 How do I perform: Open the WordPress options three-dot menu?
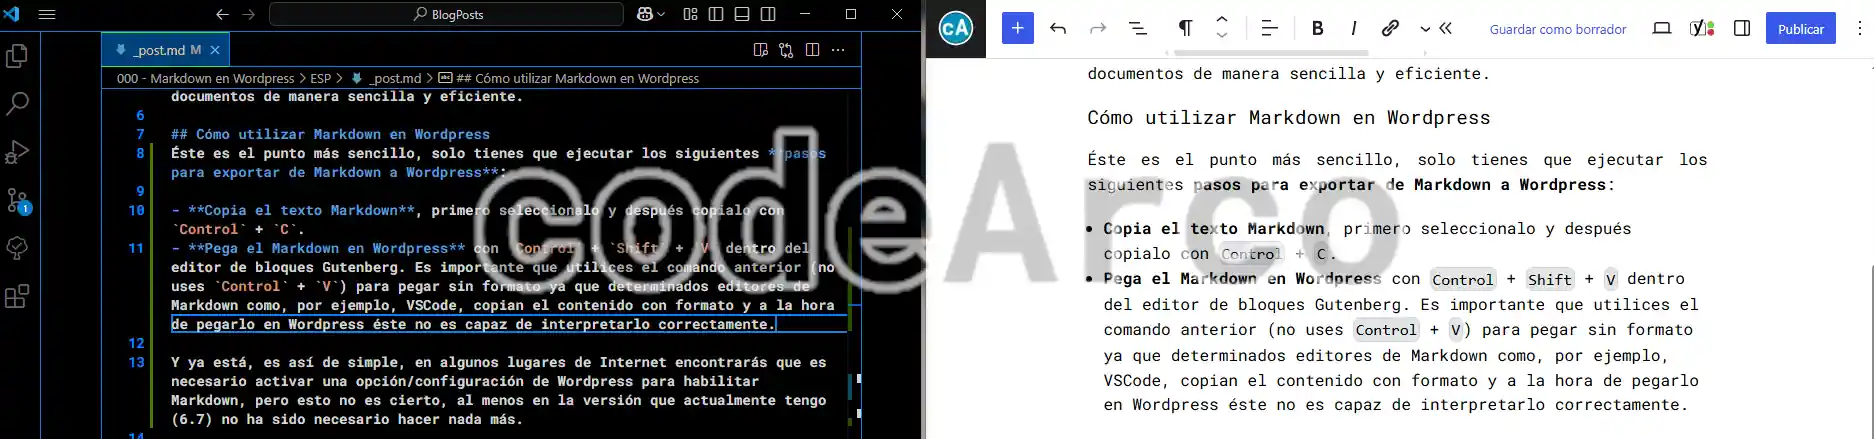1859,28
